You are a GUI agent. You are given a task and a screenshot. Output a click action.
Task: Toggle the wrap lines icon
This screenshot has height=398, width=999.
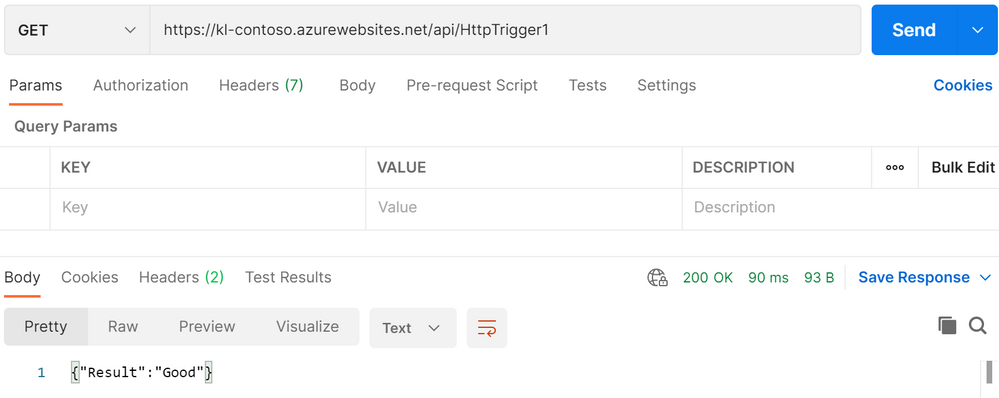[x=487, y=328]
